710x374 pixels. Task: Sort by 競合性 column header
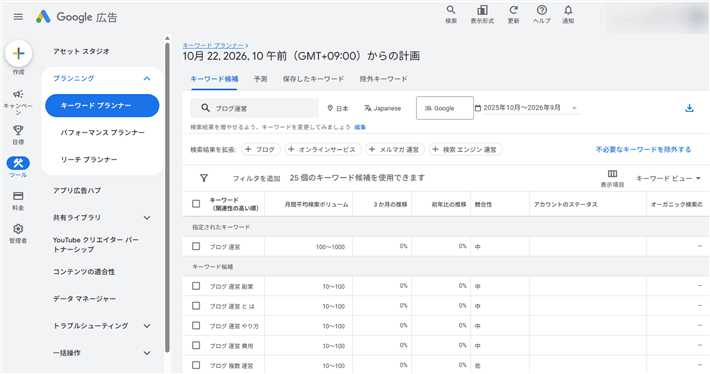coord(483,205)
